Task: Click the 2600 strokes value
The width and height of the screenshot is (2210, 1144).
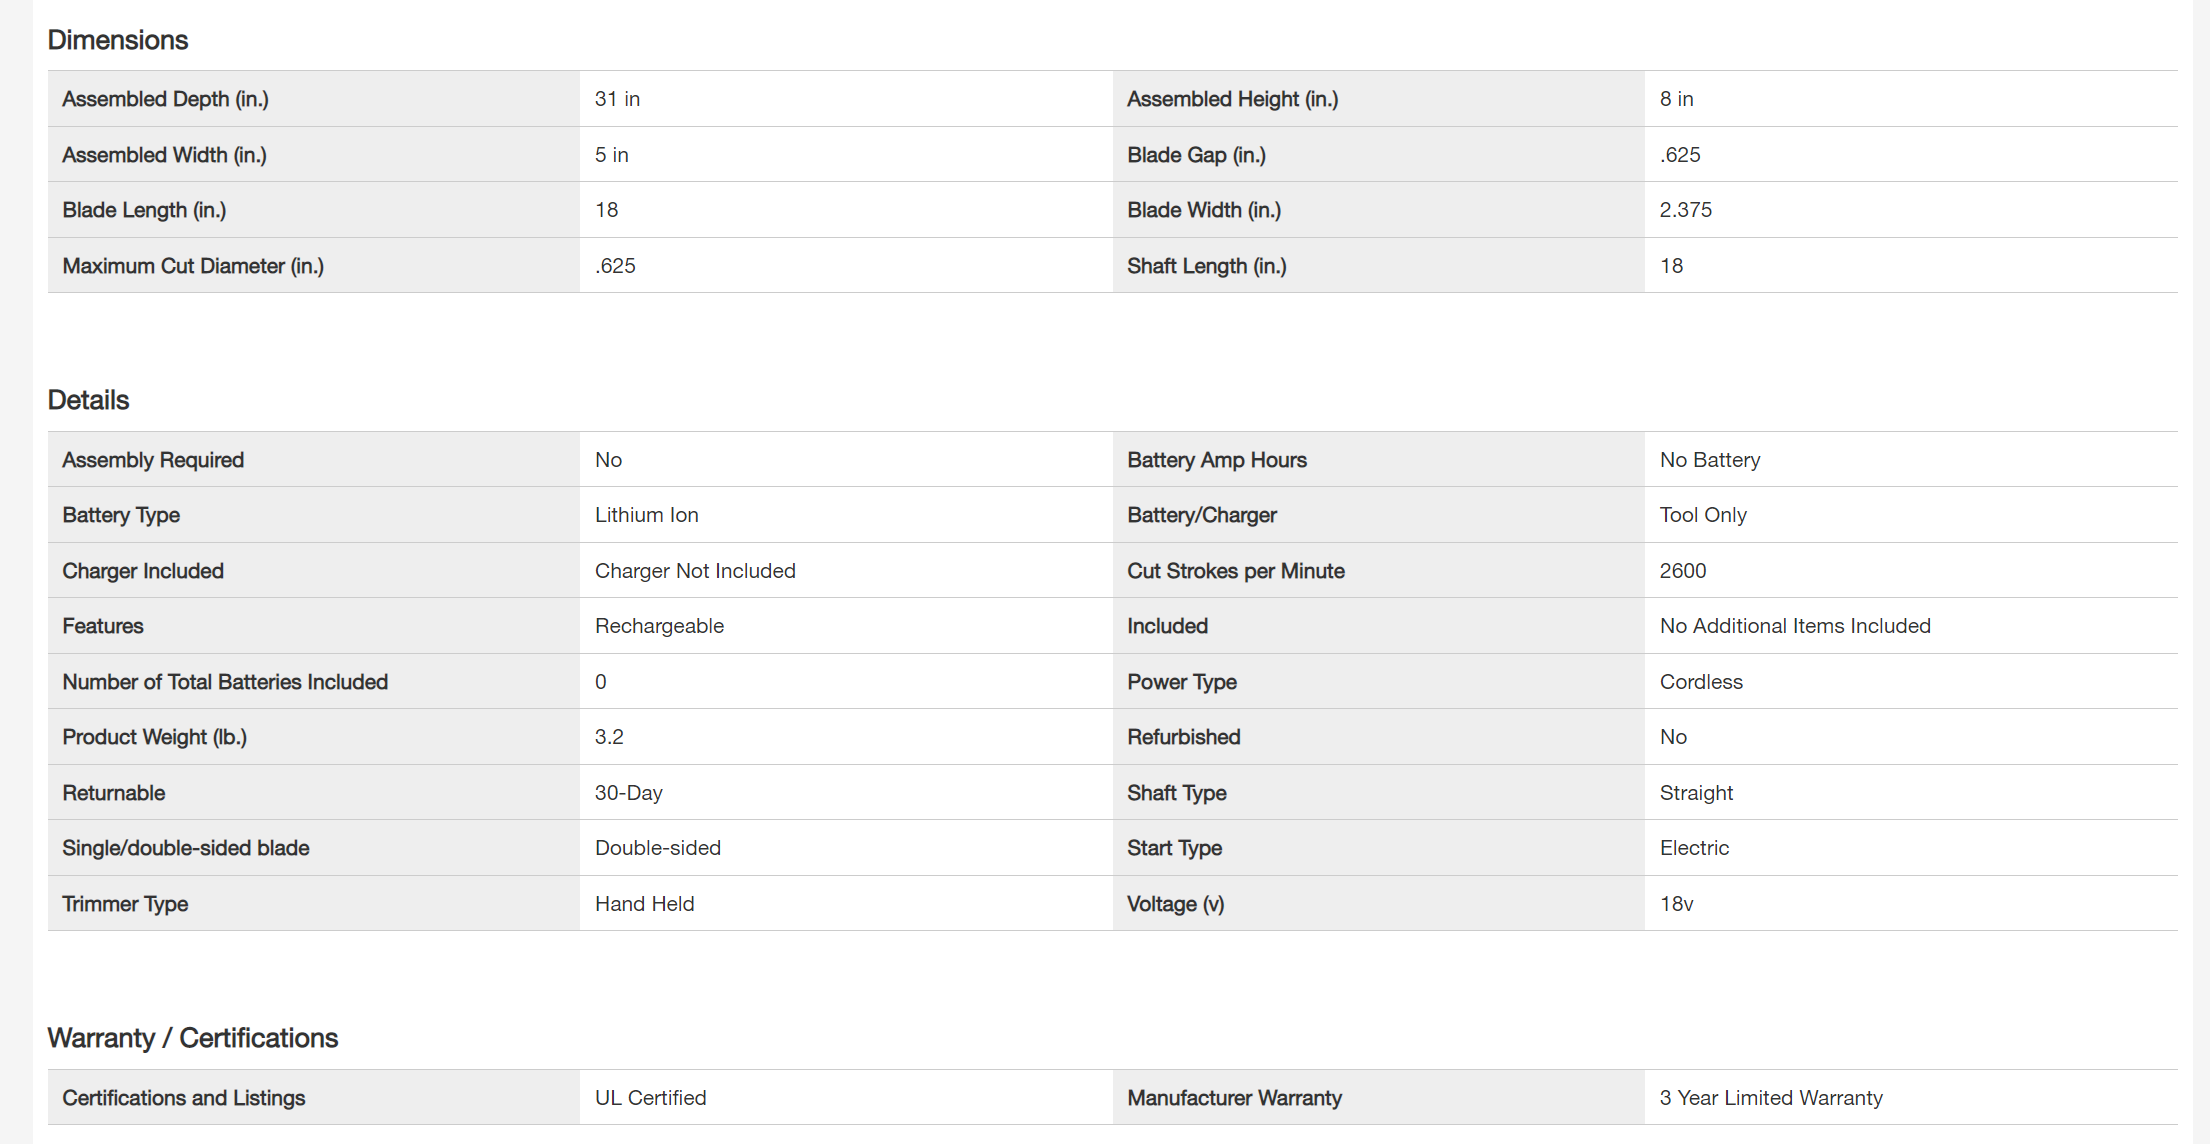Action: [1683, 571]
